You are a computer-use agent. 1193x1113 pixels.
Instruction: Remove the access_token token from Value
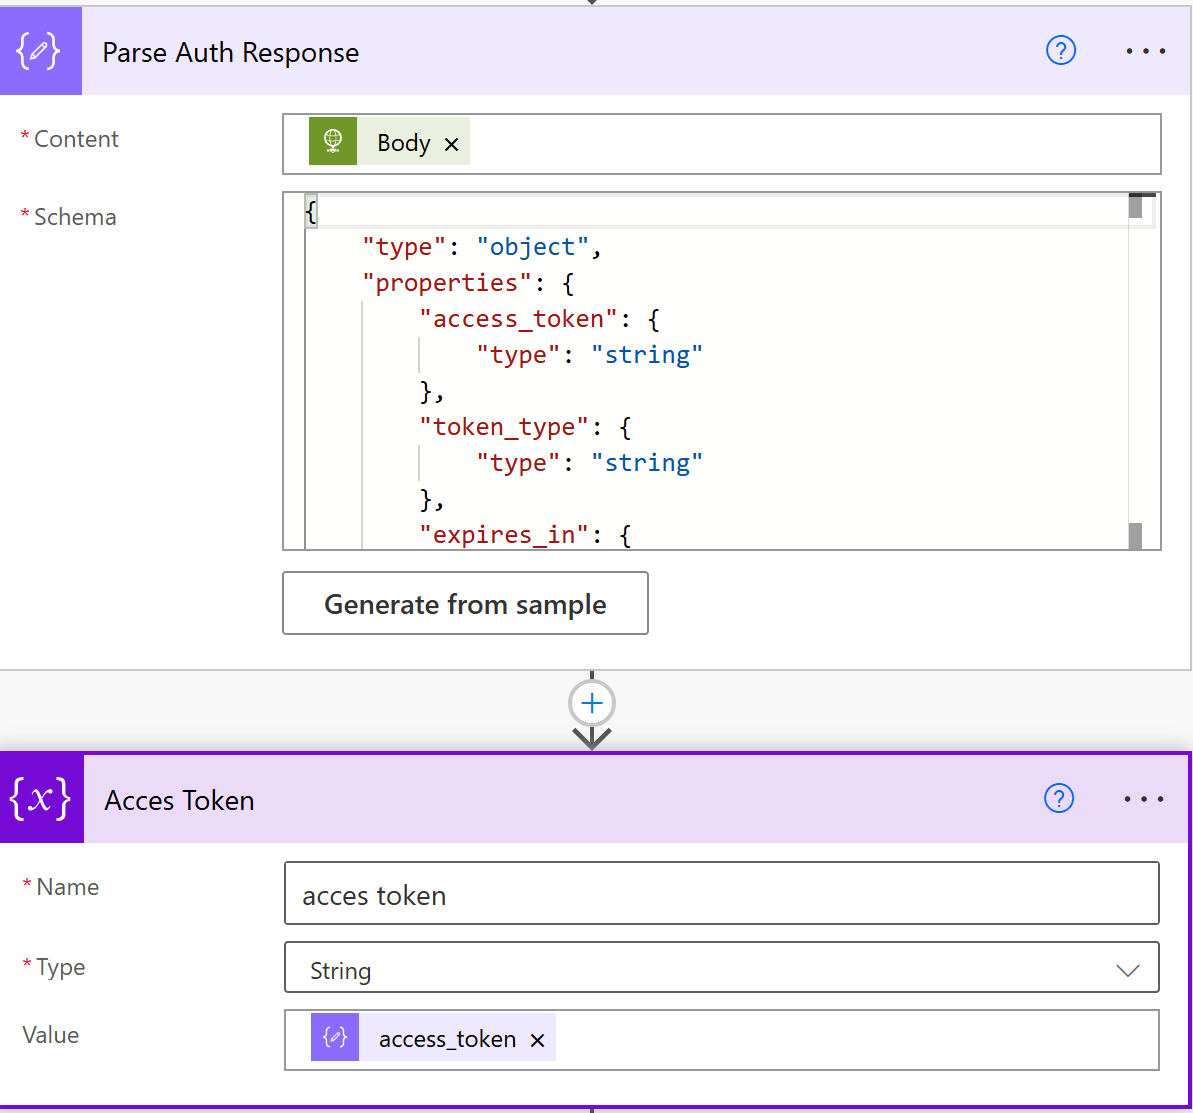coord(537,1040)
